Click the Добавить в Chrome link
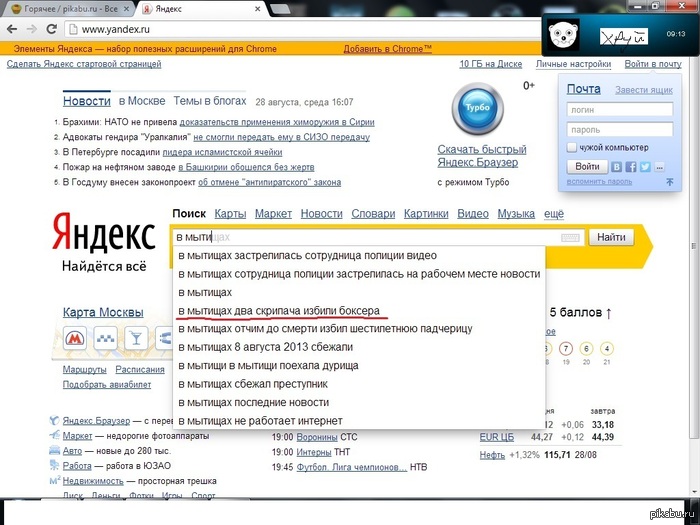This screenshot has width=700, height=525. click(x=388, y=49)
